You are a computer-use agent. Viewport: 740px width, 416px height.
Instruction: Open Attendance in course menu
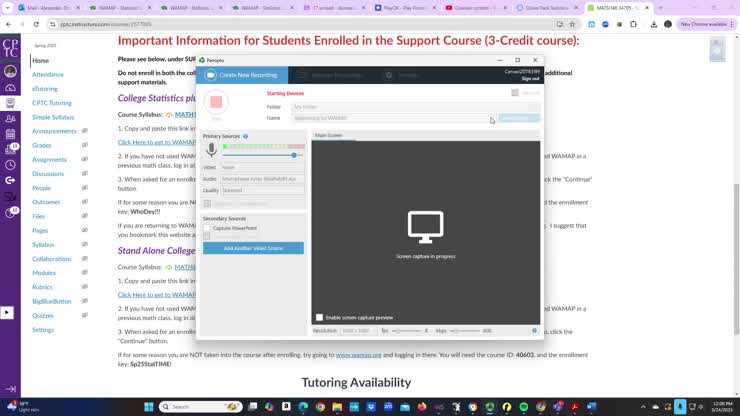click(48, 75)
